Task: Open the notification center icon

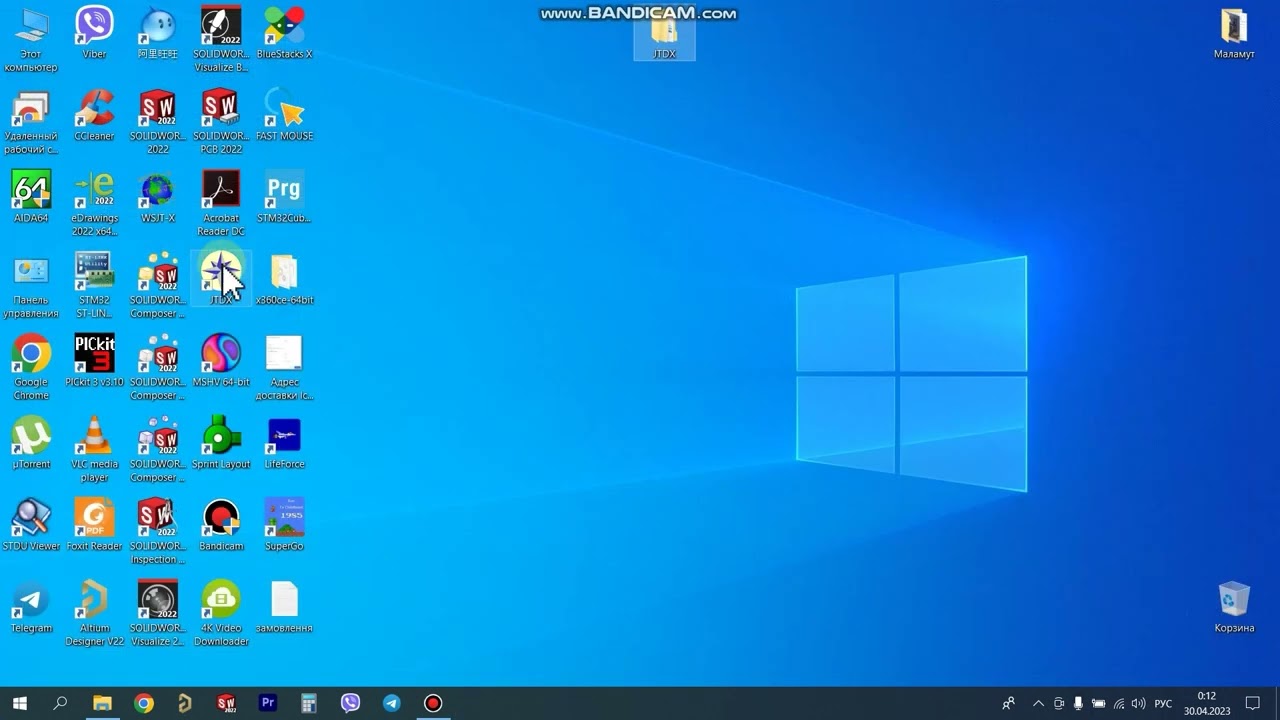Action: (x=1252, y=703)
